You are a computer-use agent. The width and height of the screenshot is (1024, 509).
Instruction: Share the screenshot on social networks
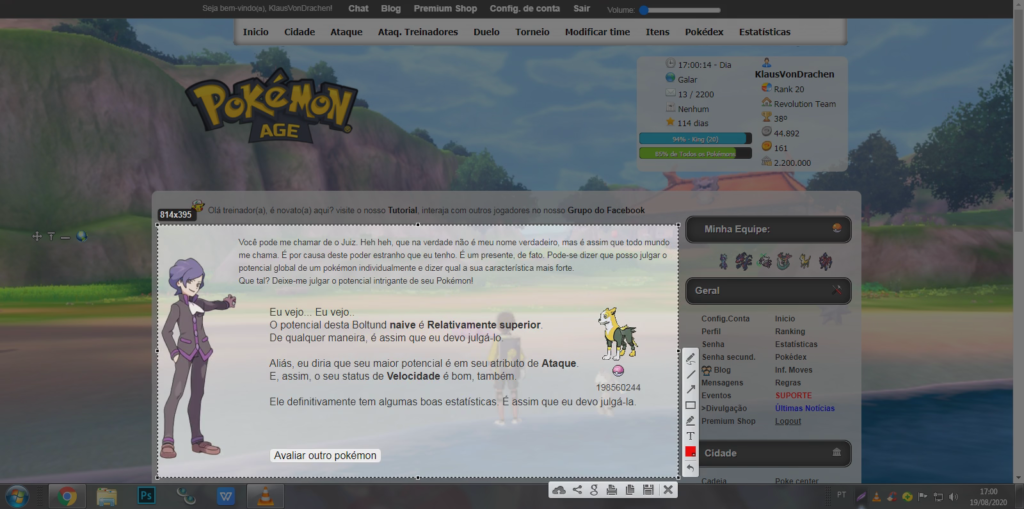[577, 490]
